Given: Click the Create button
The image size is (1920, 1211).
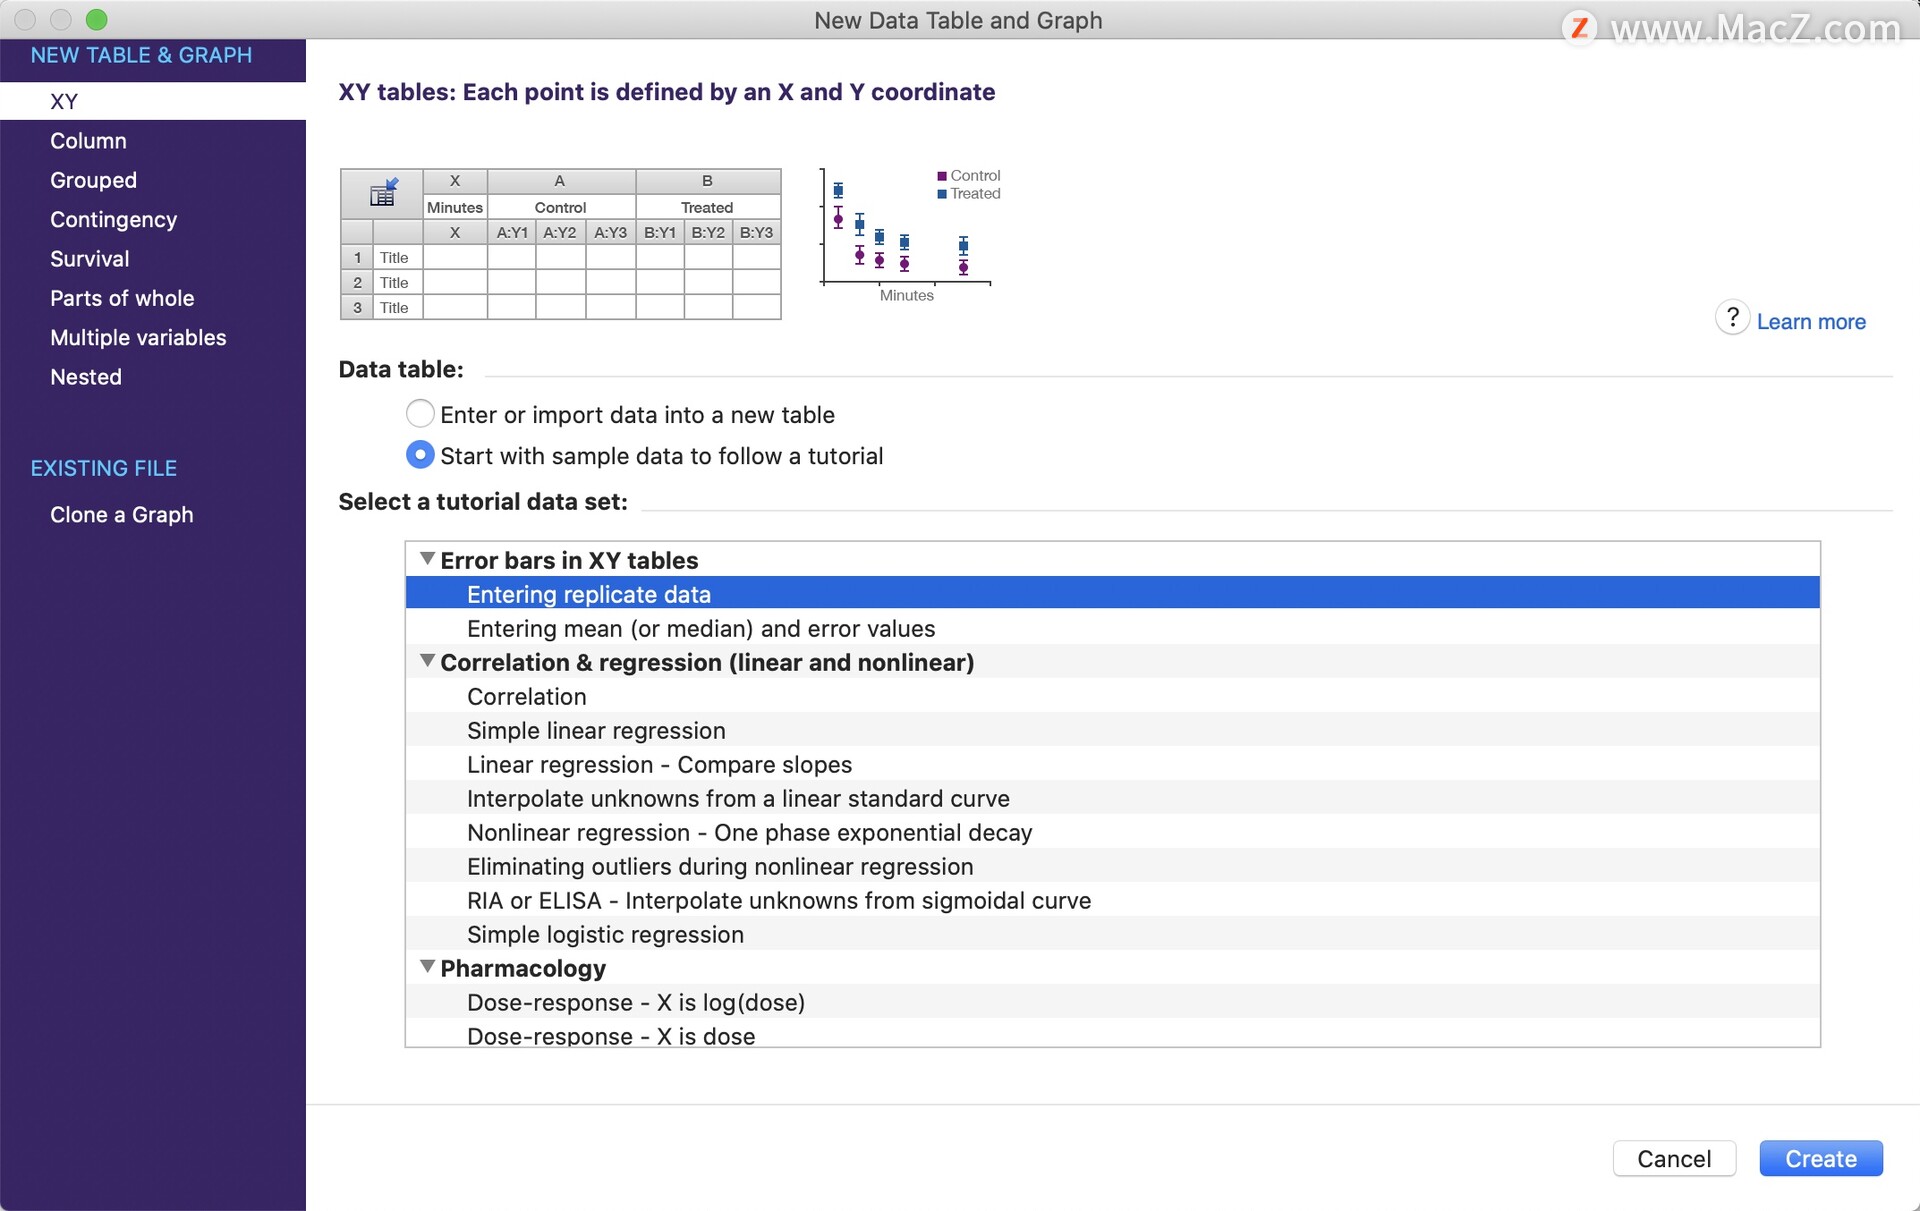Looking at the screenshot, I should pyautogui.click(x=1820, y=1158).
